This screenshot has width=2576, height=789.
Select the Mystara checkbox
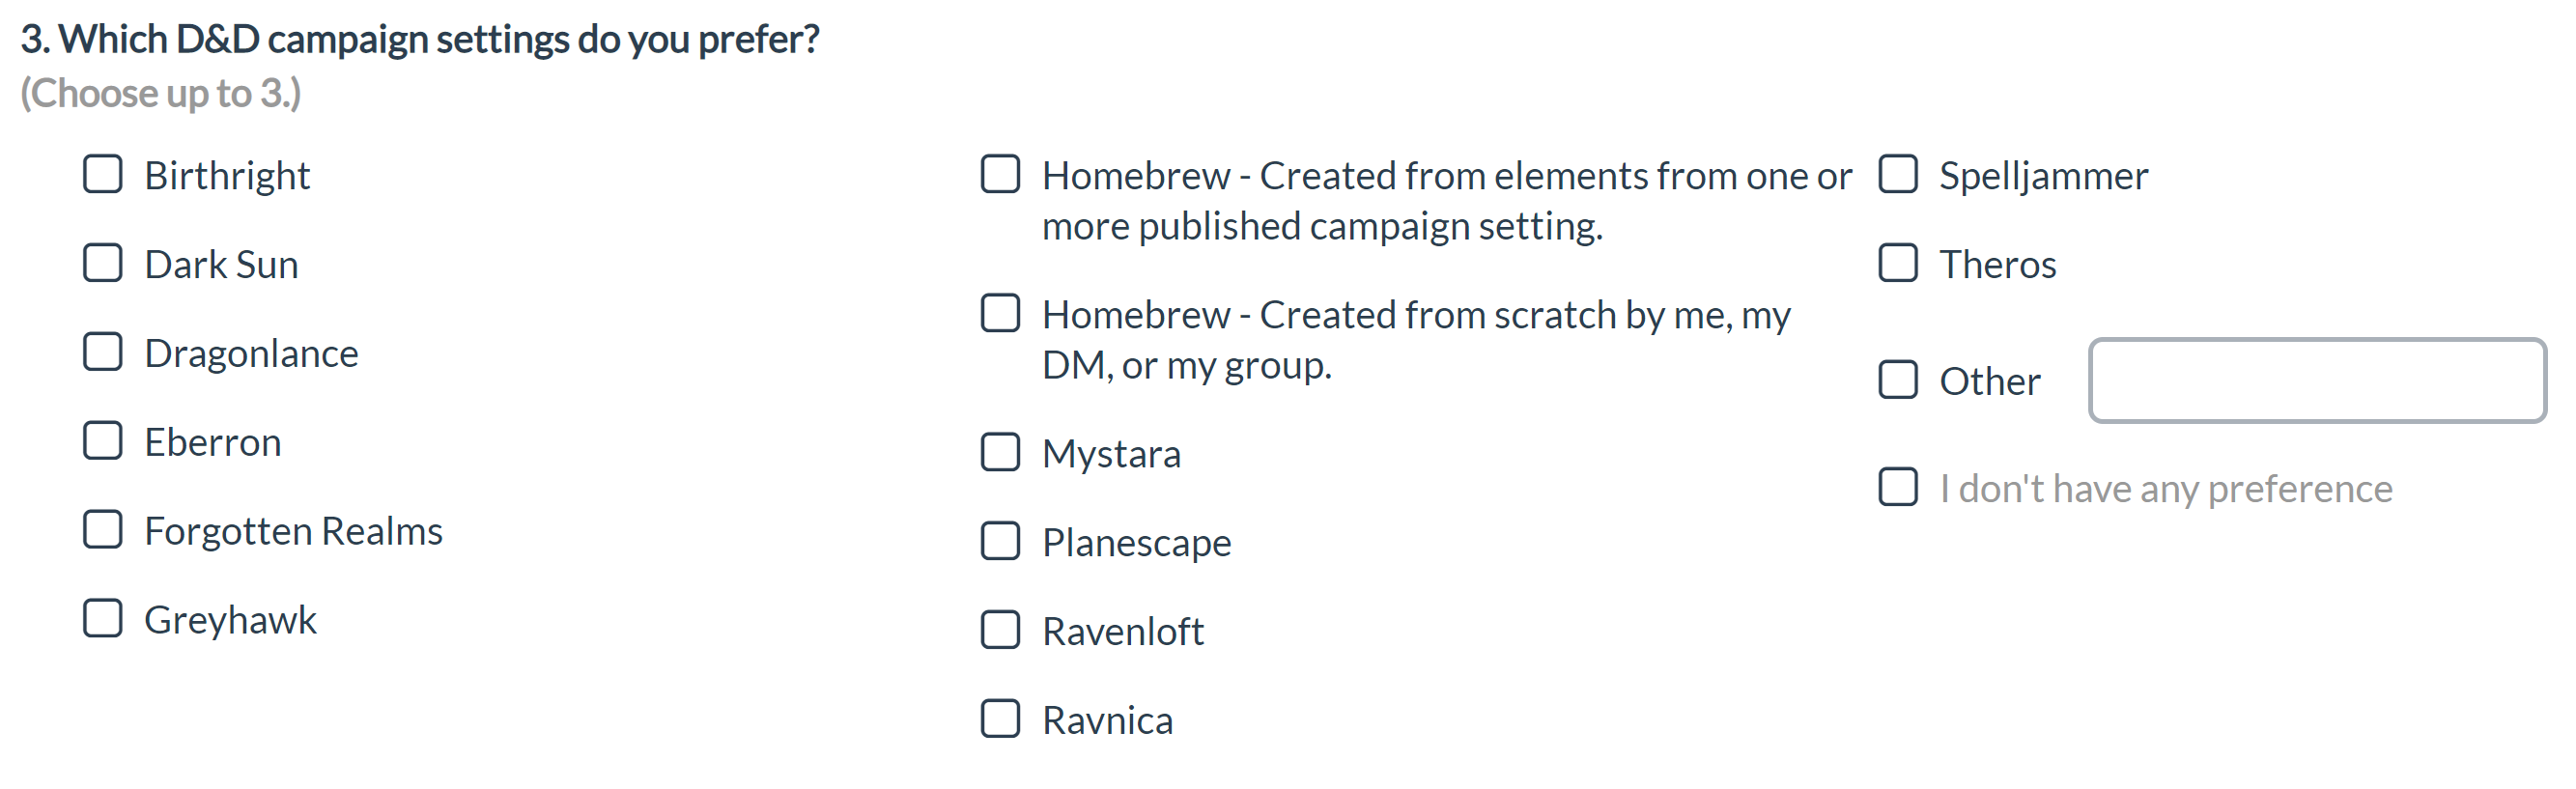[x=1000, y=452]
